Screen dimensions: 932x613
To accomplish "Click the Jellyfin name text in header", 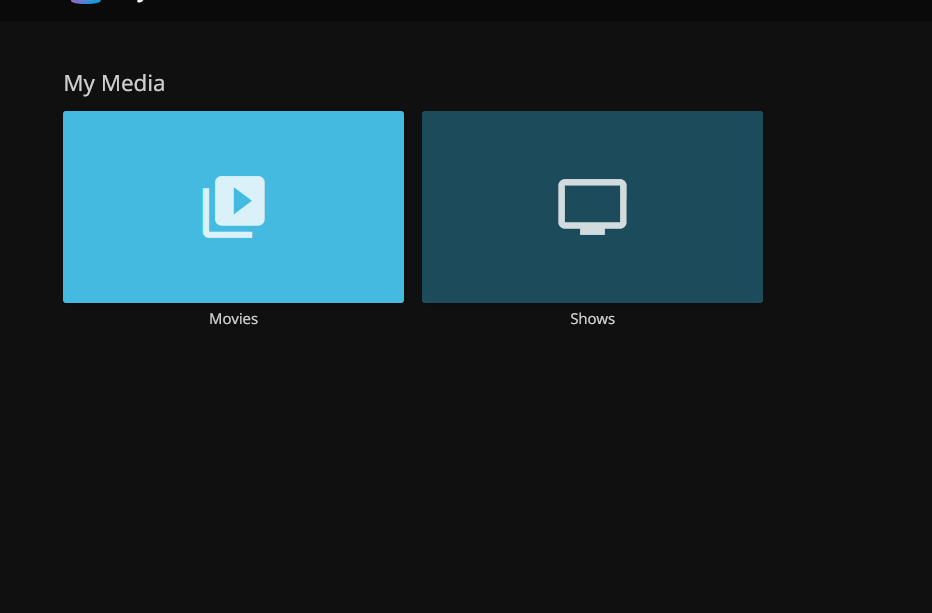I will (140, 2).
